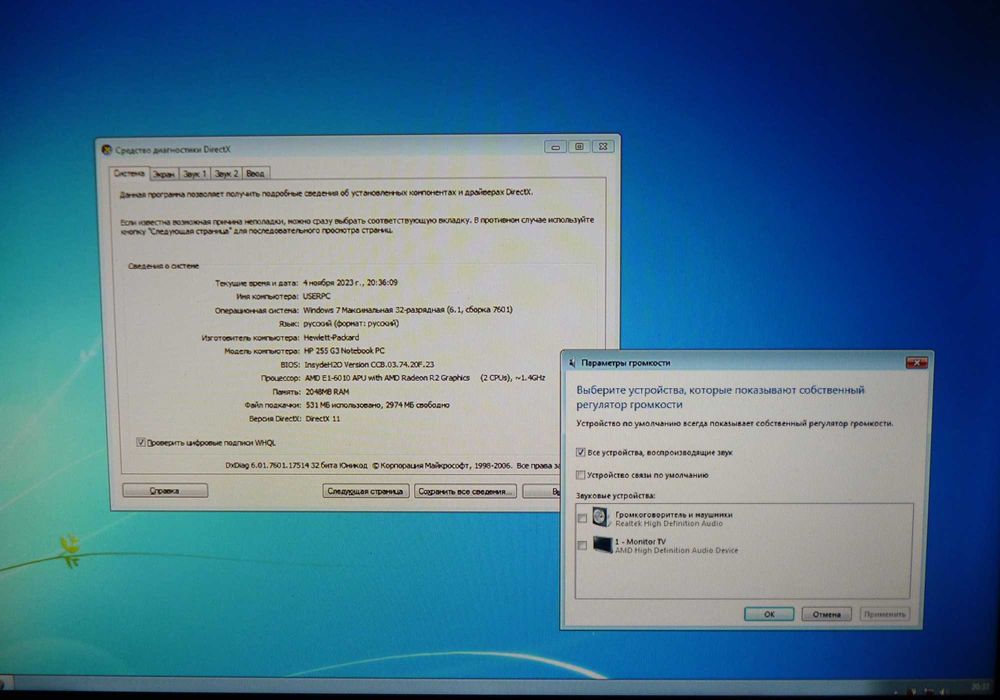Click the 'HP 255 G3 Notebook PC' model value
This screenshot has height=700, width=1000.
click(344, 351)
